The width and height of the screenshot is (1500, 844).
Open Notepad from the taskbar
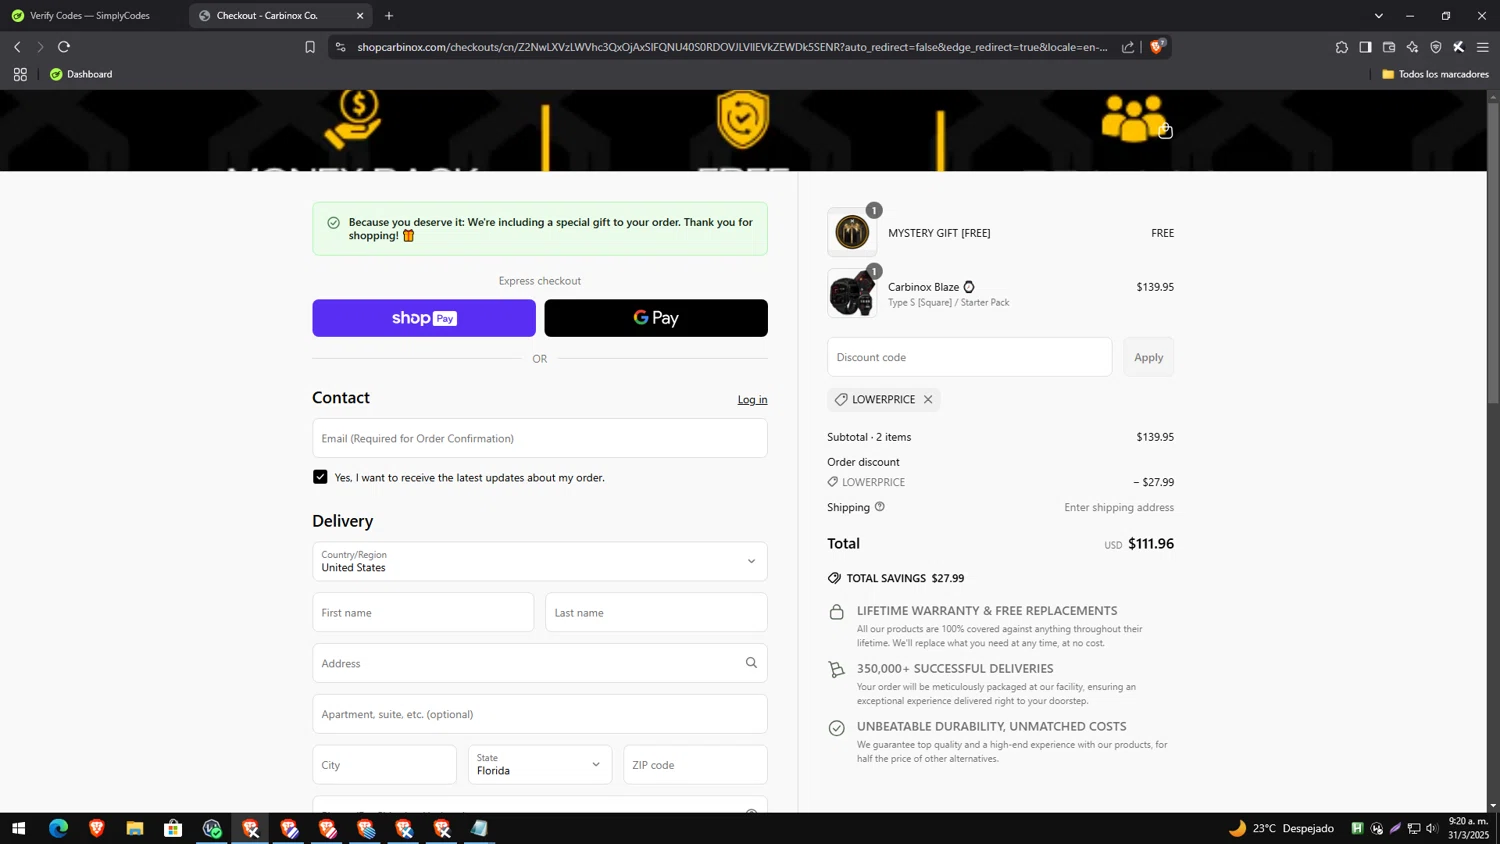click(x=480, y=828)
